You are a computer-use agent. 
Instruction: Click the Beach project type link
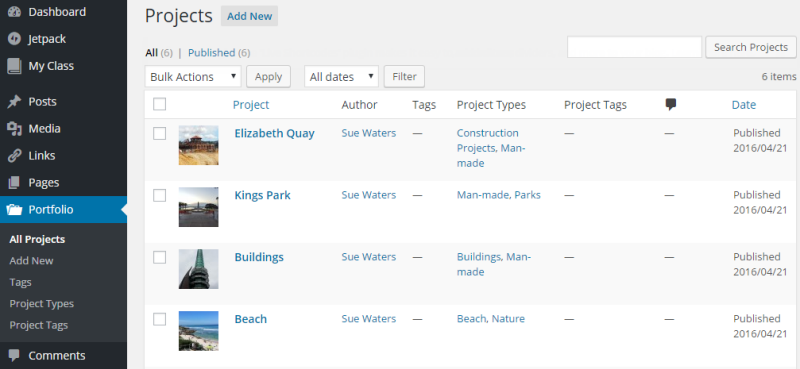[x=471, y=318]
